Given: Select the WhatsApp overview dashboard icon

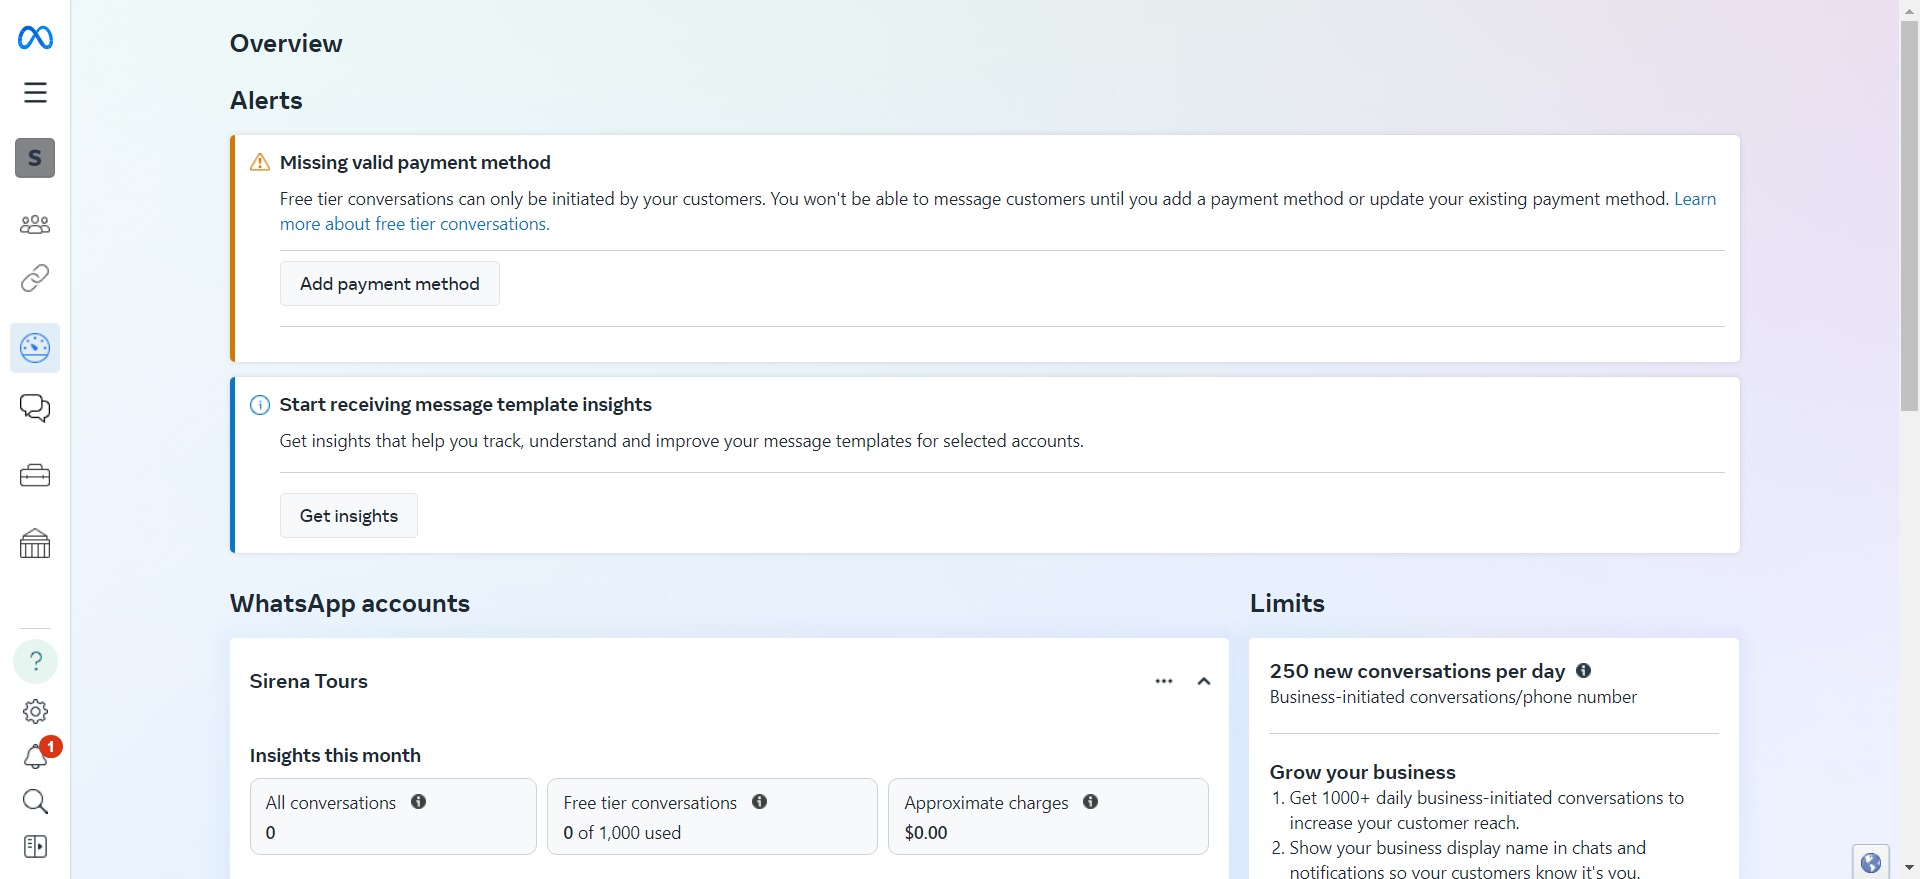Looking at the screenshot, I should click(35, 348).
